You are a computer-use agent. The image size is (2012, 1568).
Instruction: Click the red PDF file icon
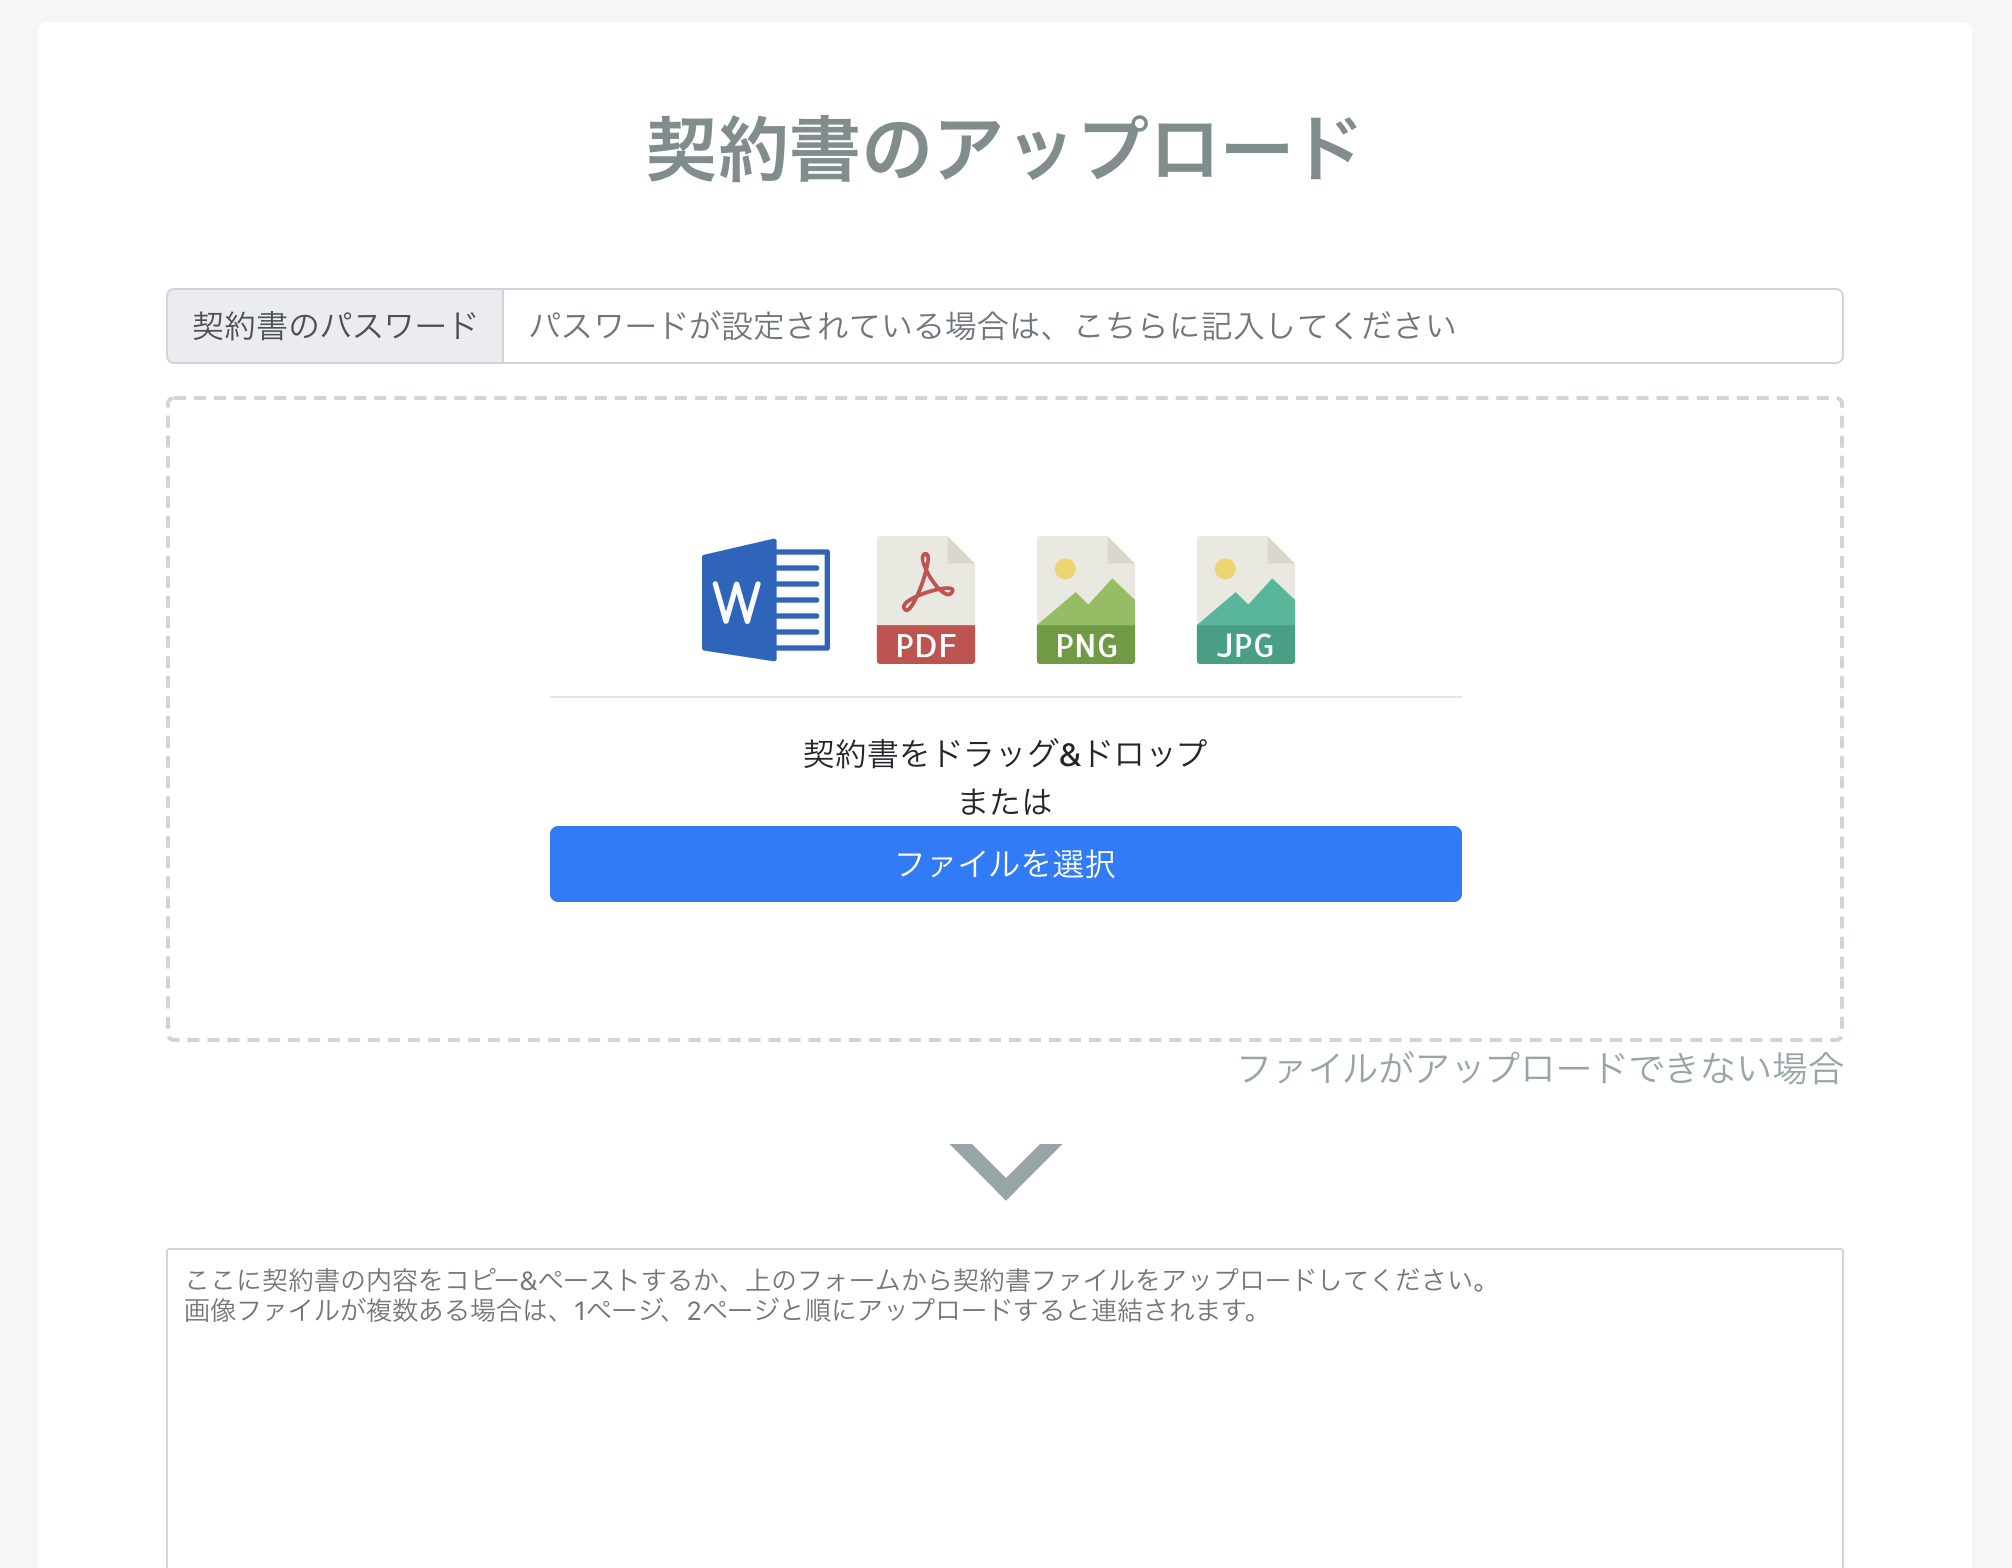pyautogui.click(x=926, y=600)
